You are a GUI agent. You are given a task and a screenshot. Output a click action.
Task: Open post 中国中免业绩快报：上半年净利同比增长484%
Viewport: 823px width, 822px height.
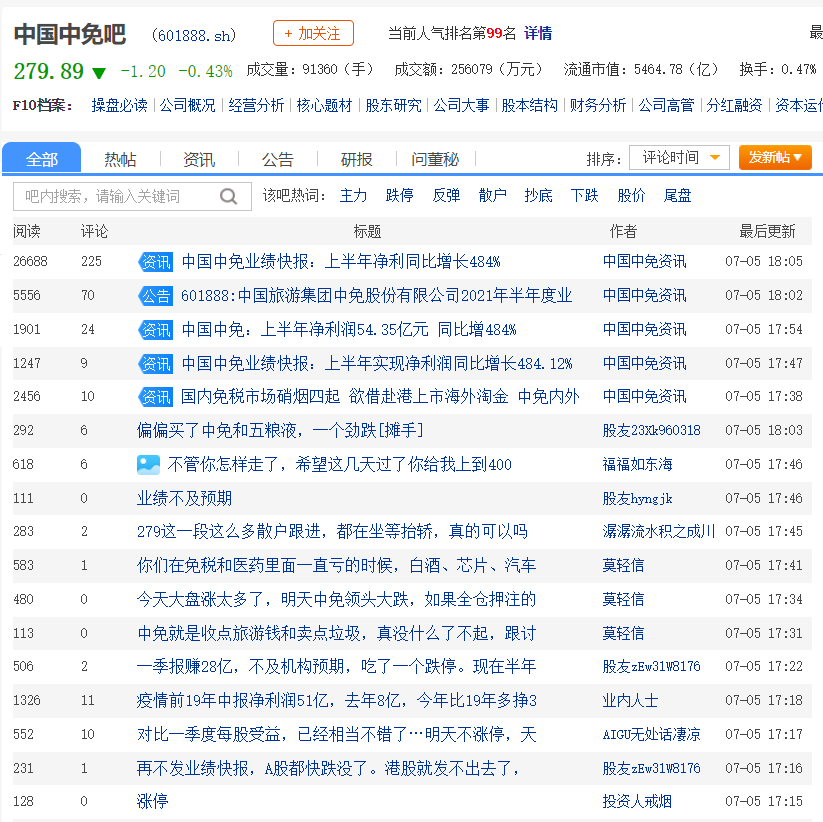[341, 261]
